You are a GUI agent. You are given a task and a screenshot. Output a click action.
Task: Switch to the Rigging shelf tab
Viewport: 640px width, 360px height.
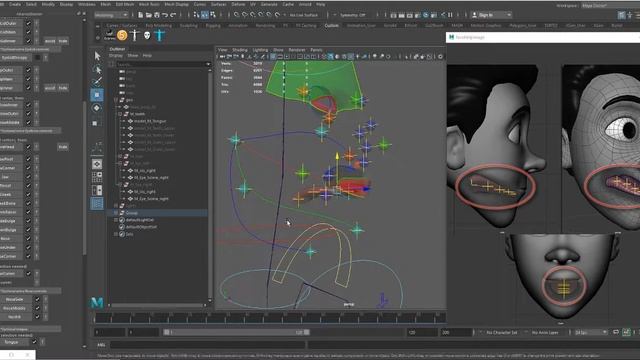[213, 26]
